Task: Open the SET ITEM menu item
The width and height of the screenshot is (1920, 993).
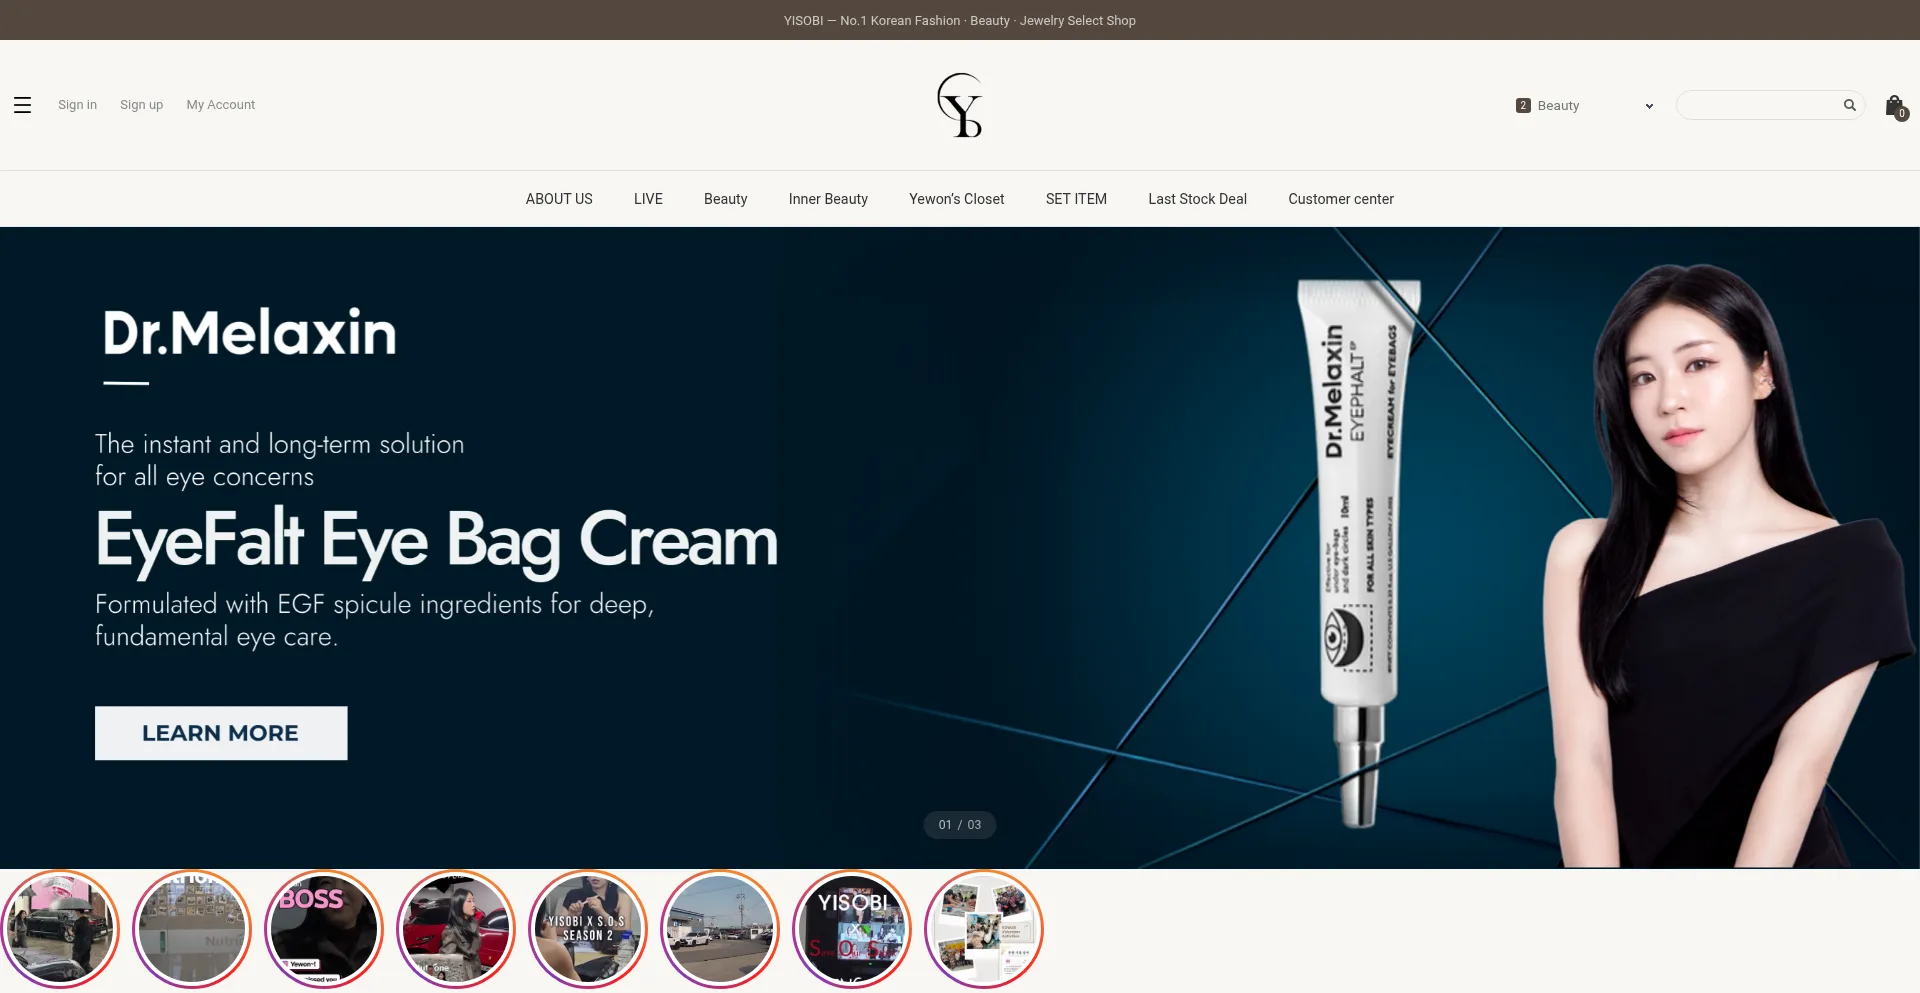Action: (x=1076, y=199)
